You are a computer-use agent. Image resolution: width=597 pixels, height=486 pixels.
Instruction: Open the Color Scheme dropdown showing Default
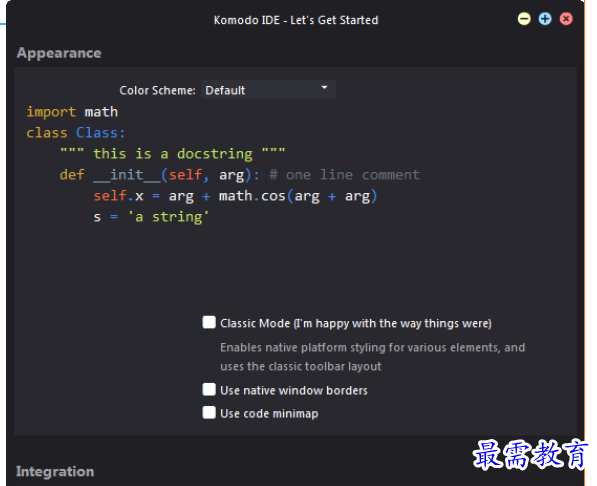coord(268,90)
